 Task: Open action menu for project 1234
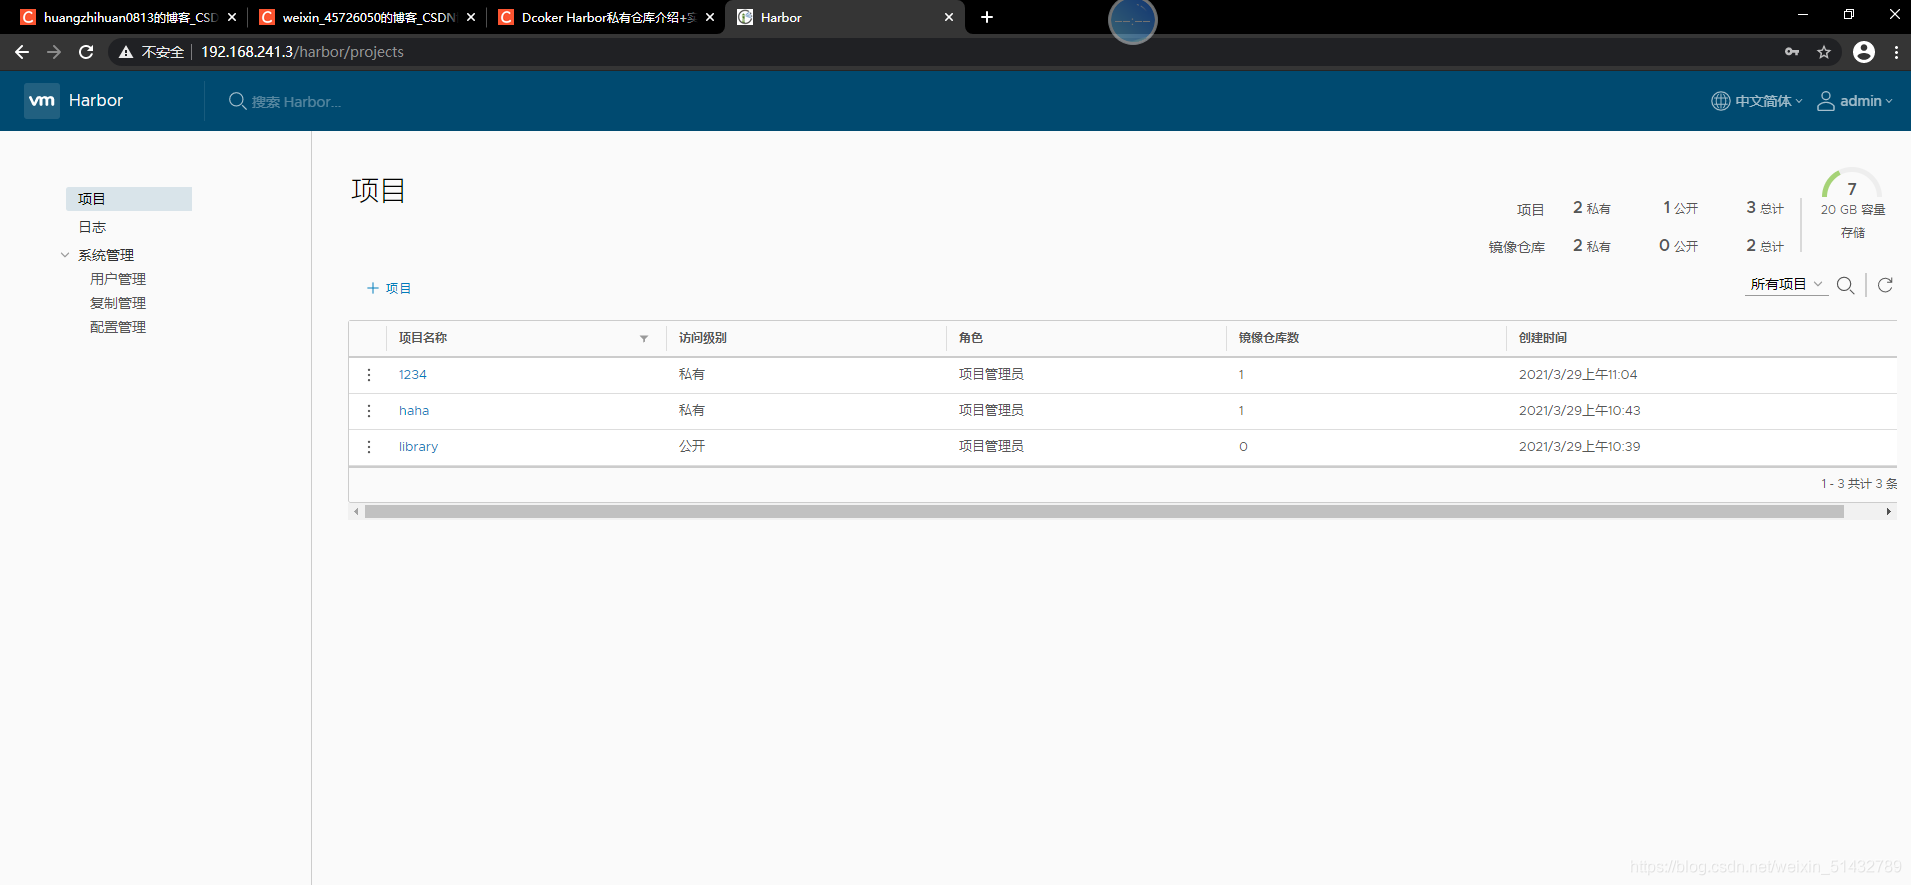(x=369, y=375)
